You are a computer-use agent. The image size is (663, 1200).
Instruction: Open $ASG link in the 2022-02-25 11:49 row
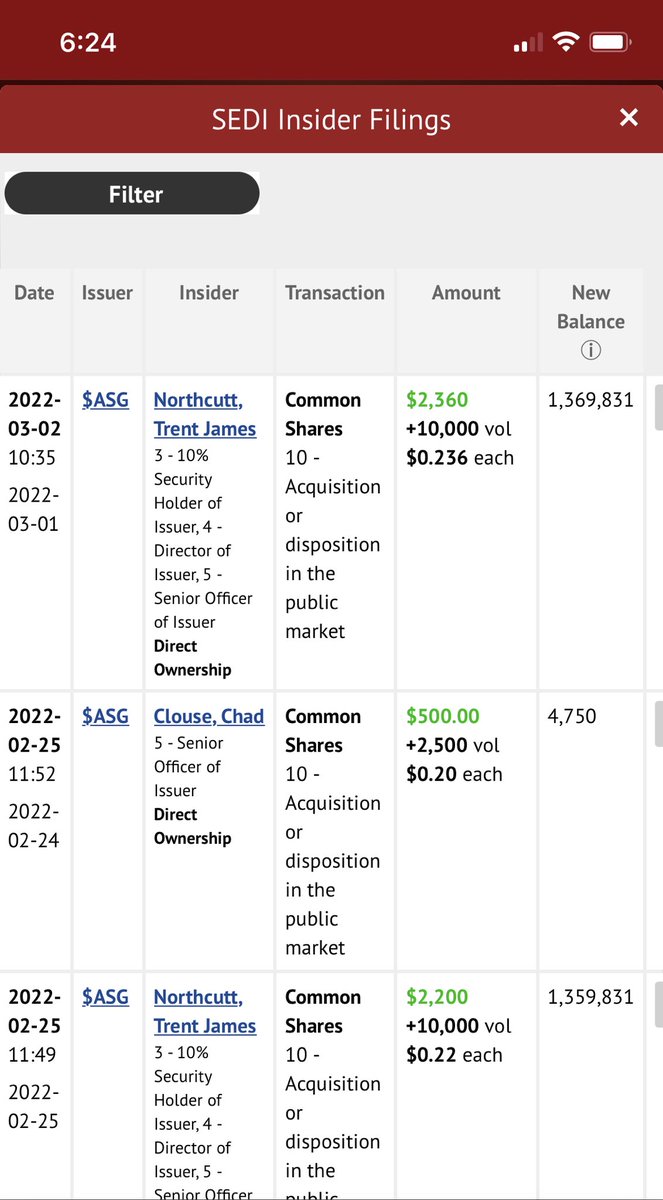(x=105, y=997)
